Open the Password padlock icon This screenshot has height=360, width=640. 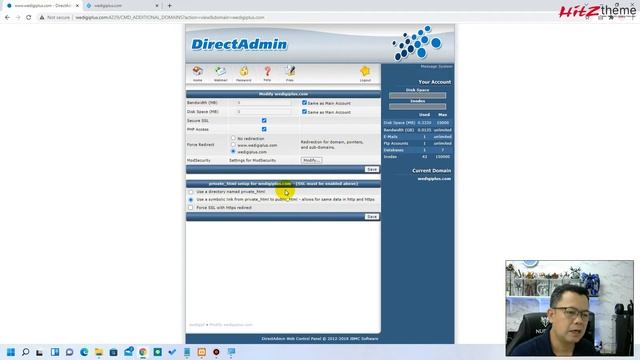(244, 72)
